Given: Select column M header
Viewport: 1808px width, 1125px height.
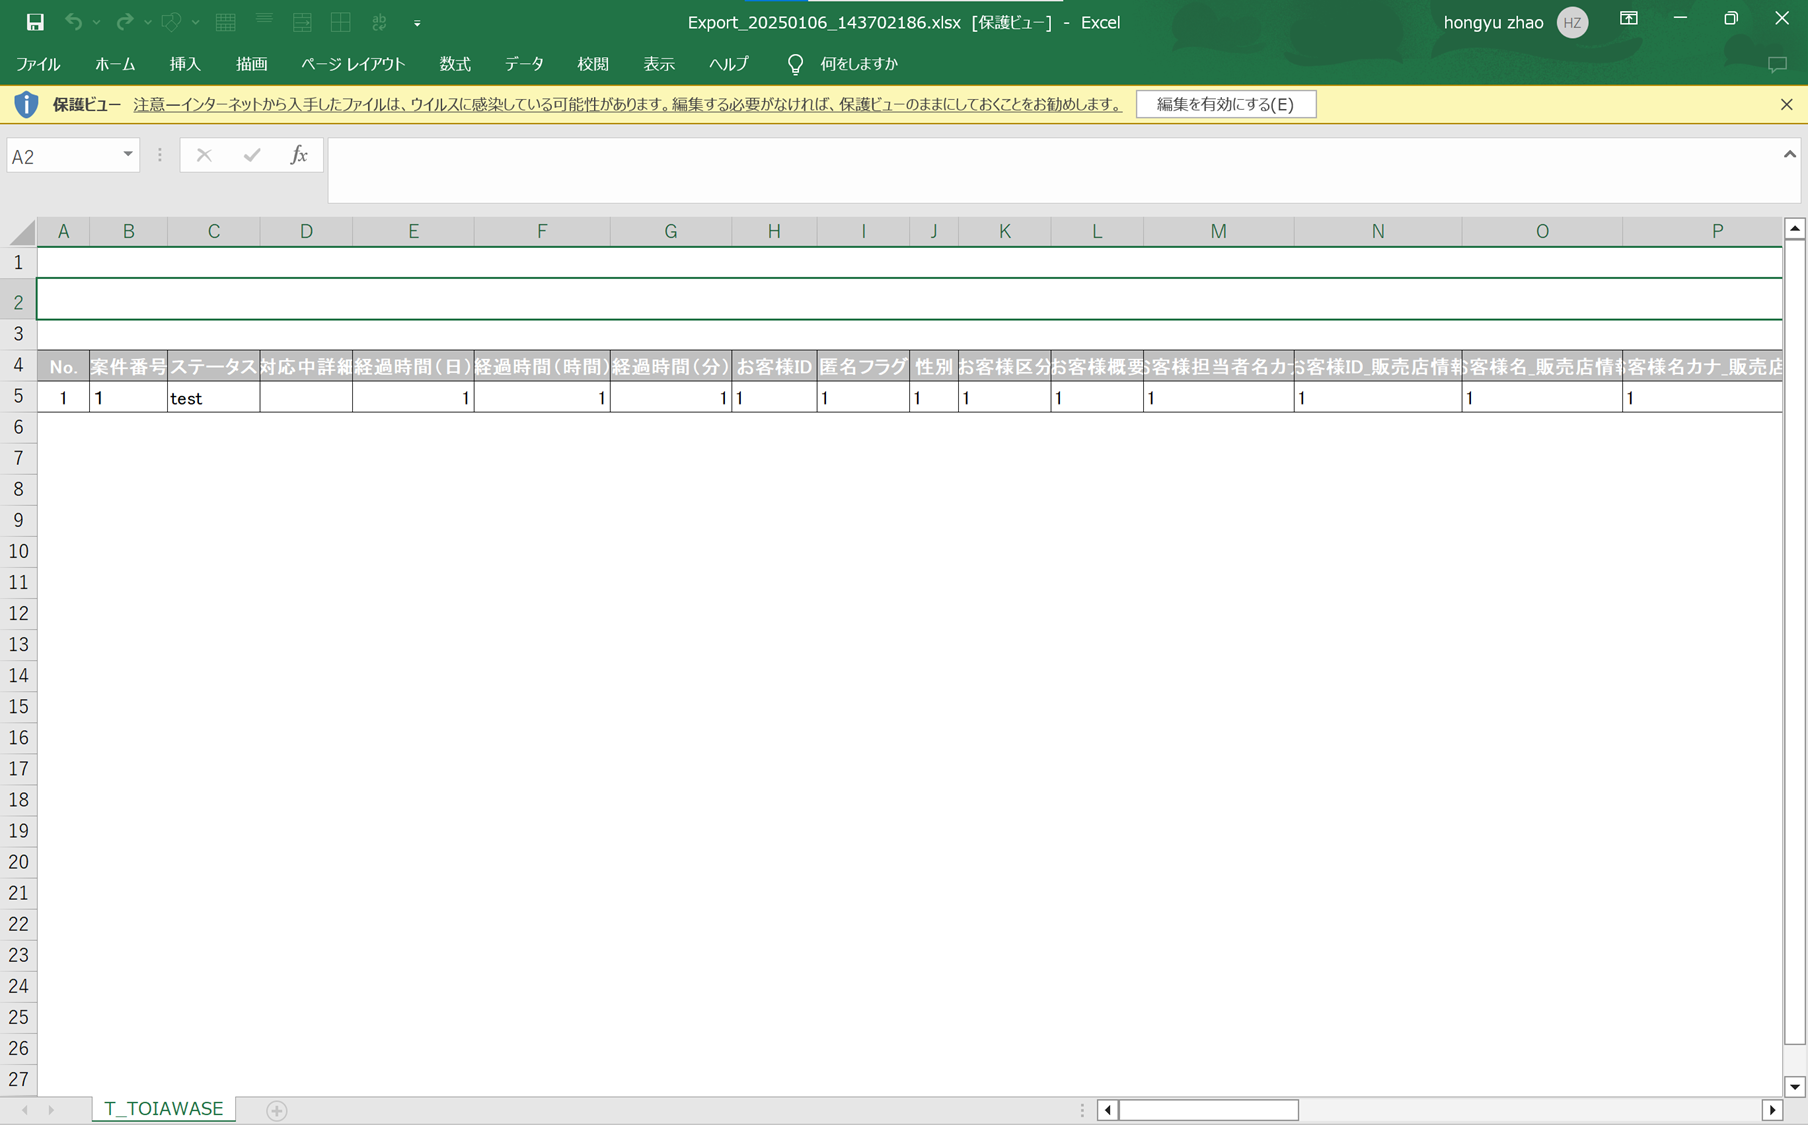Looking at the screenshot, I should coord(1218,232).
